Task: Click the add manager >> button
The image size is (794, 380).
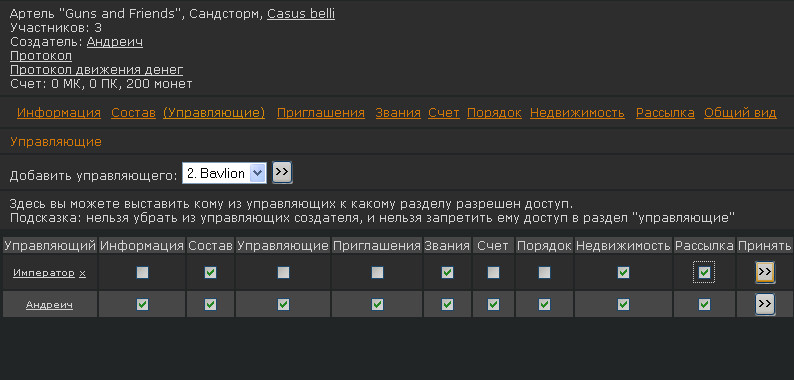Action: 282,172
